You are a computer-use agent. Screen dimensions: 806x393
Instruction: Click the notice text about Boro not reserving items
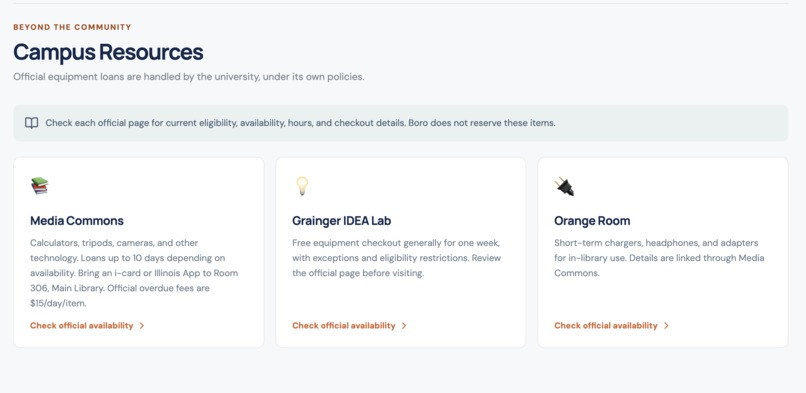[301, 123]
